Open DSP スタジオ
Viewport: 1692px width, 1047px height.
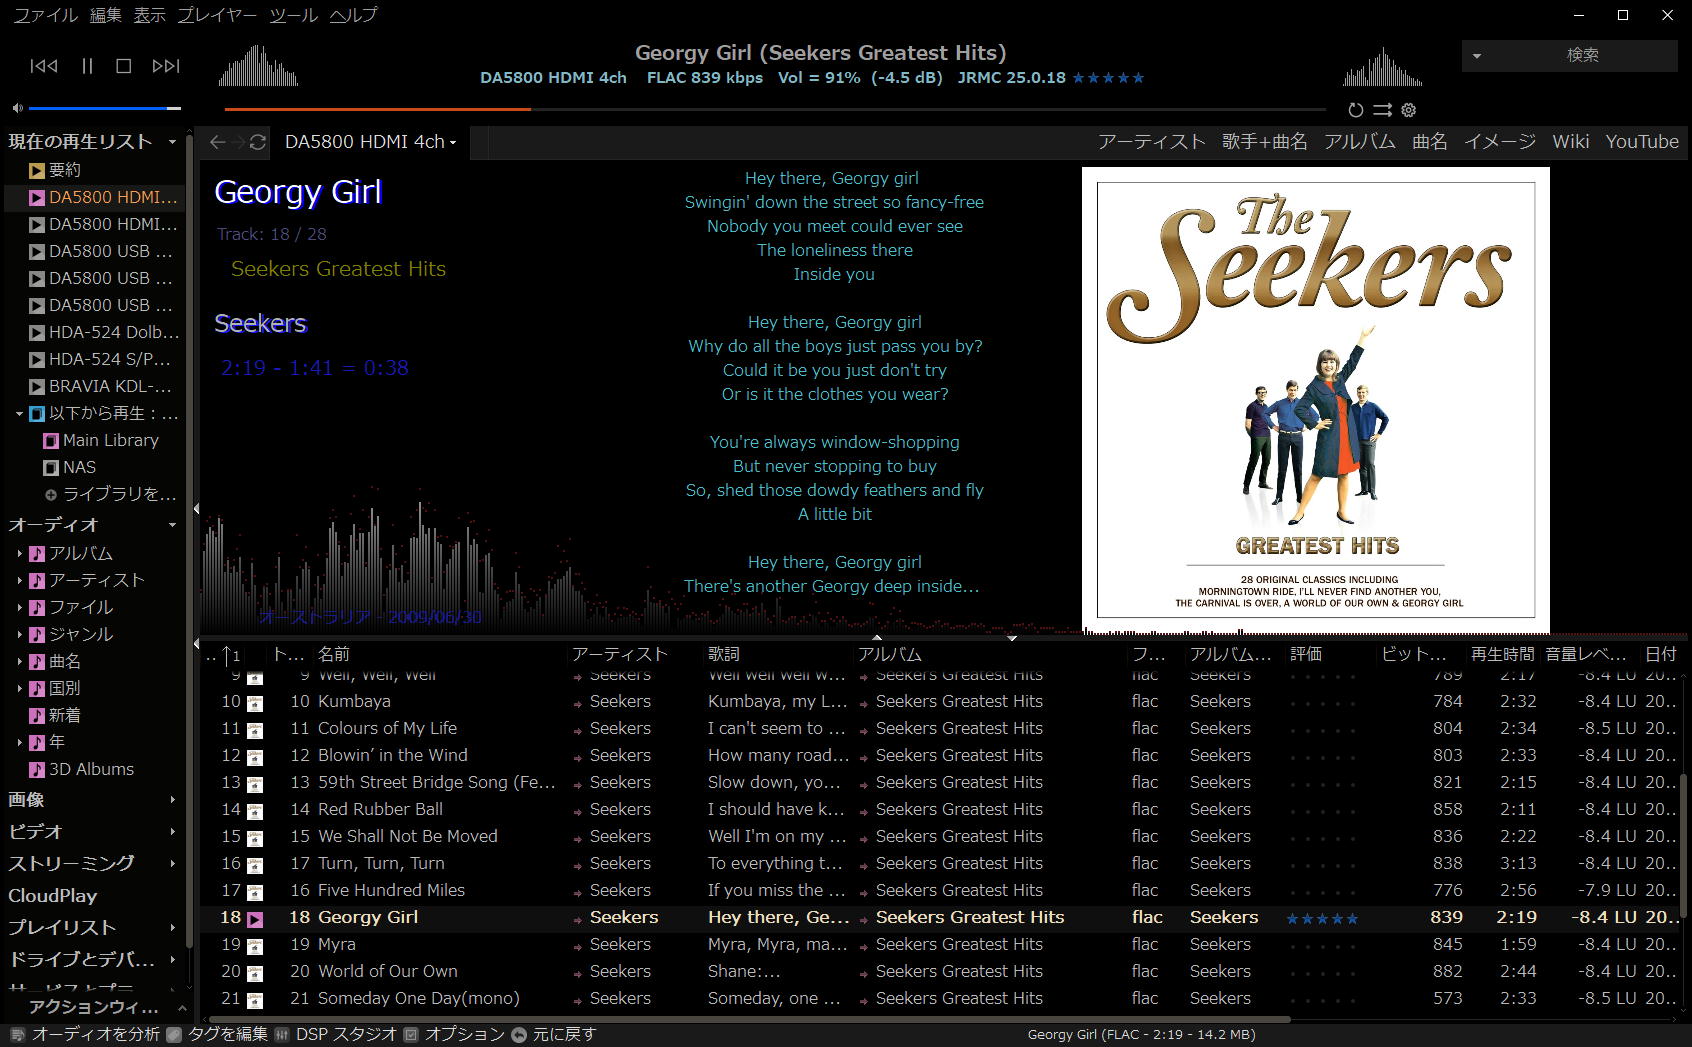336,1034
